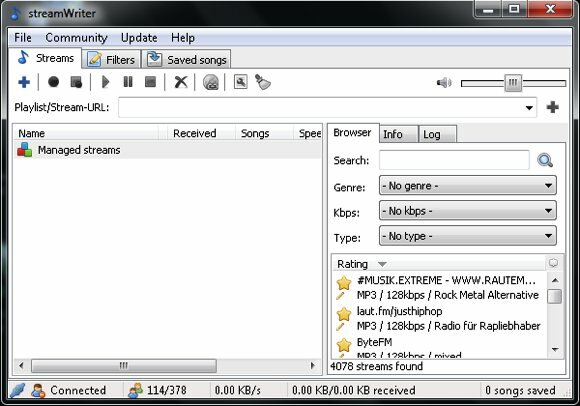The width and height of the screenshot is (580, 406).
Task: Select the Browser tab
Action: (x=353, y=132)
